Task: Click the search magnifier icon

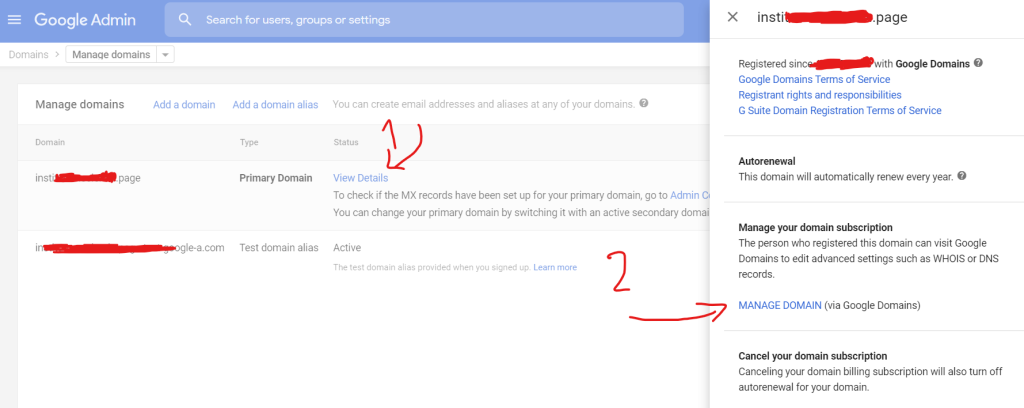Action: point(185,20)
